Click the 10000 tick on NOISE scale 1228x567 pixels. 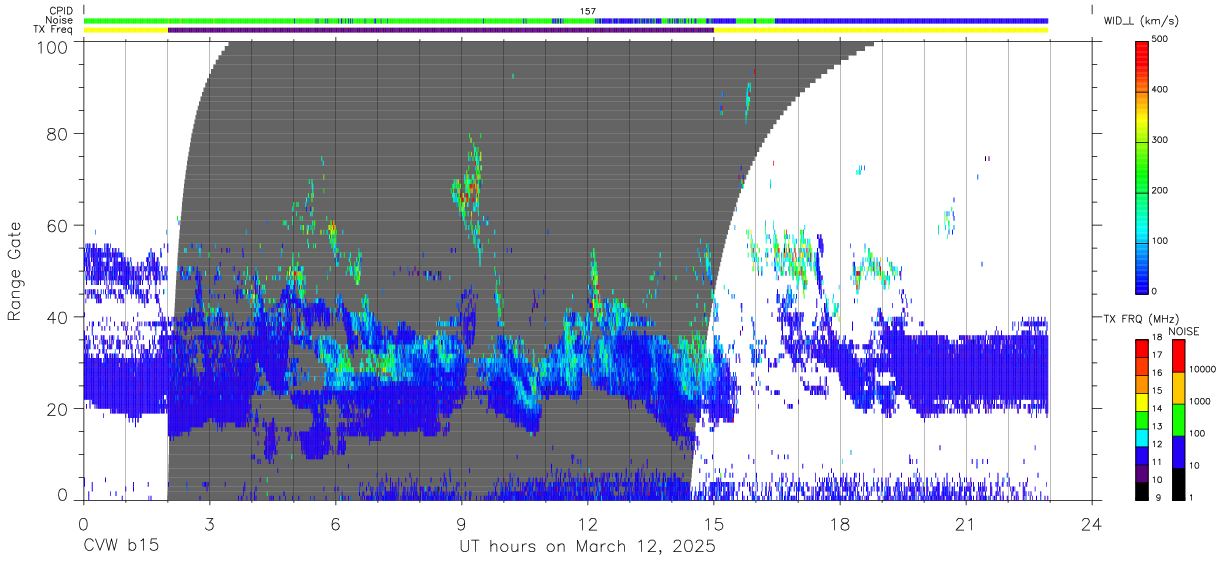pyautogui.click(x=1203, y=370)
